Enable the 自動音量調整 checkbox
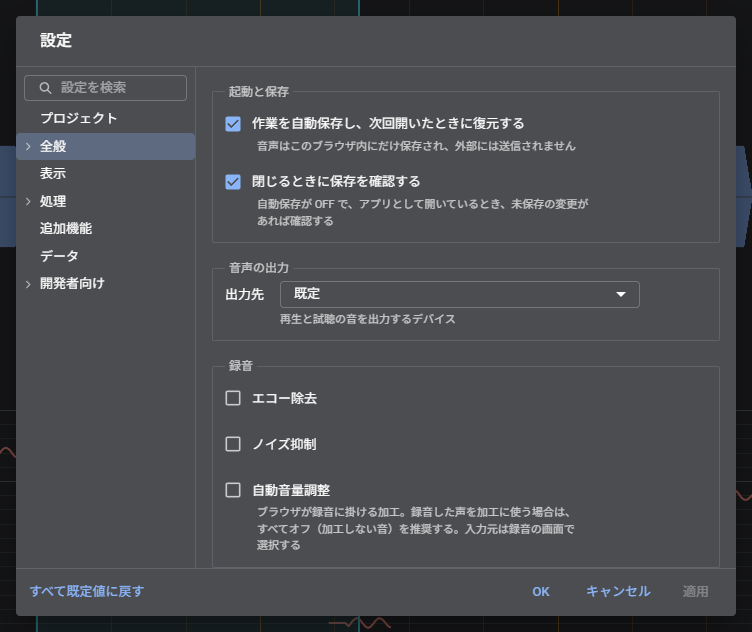 (233, 490)
